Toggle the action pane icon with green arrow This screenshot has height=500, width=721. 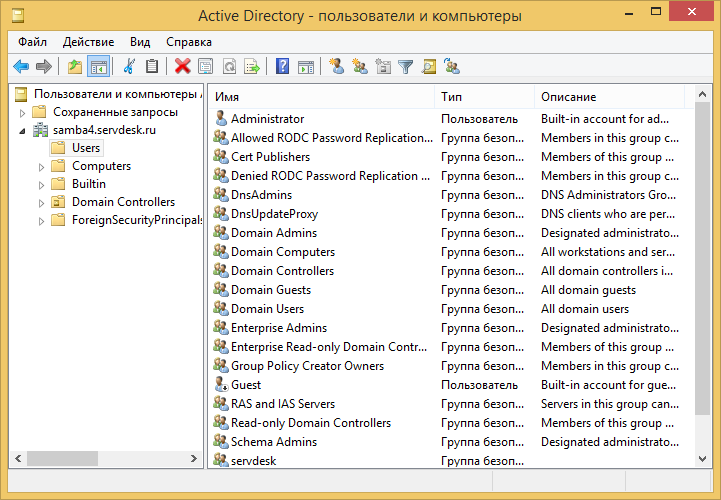306,67
